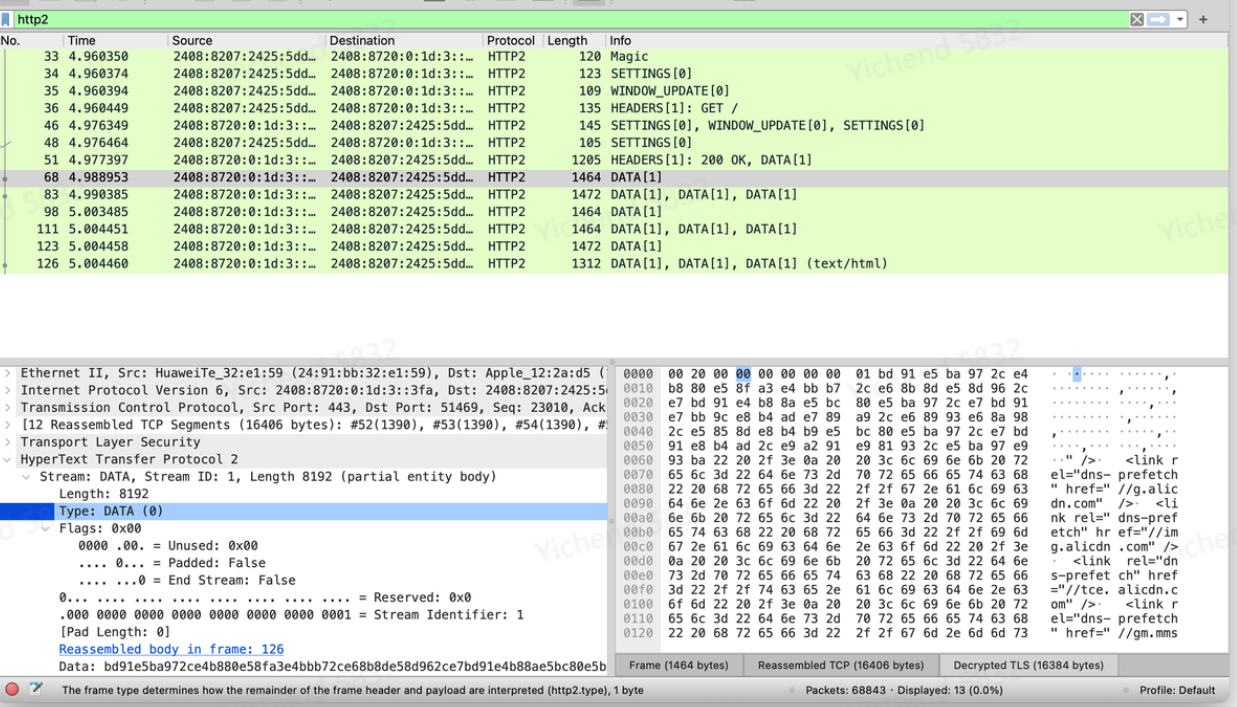Screen dimensions: 1237x707
Task: Click into the http2 display filter field
Action: point(570,19)
